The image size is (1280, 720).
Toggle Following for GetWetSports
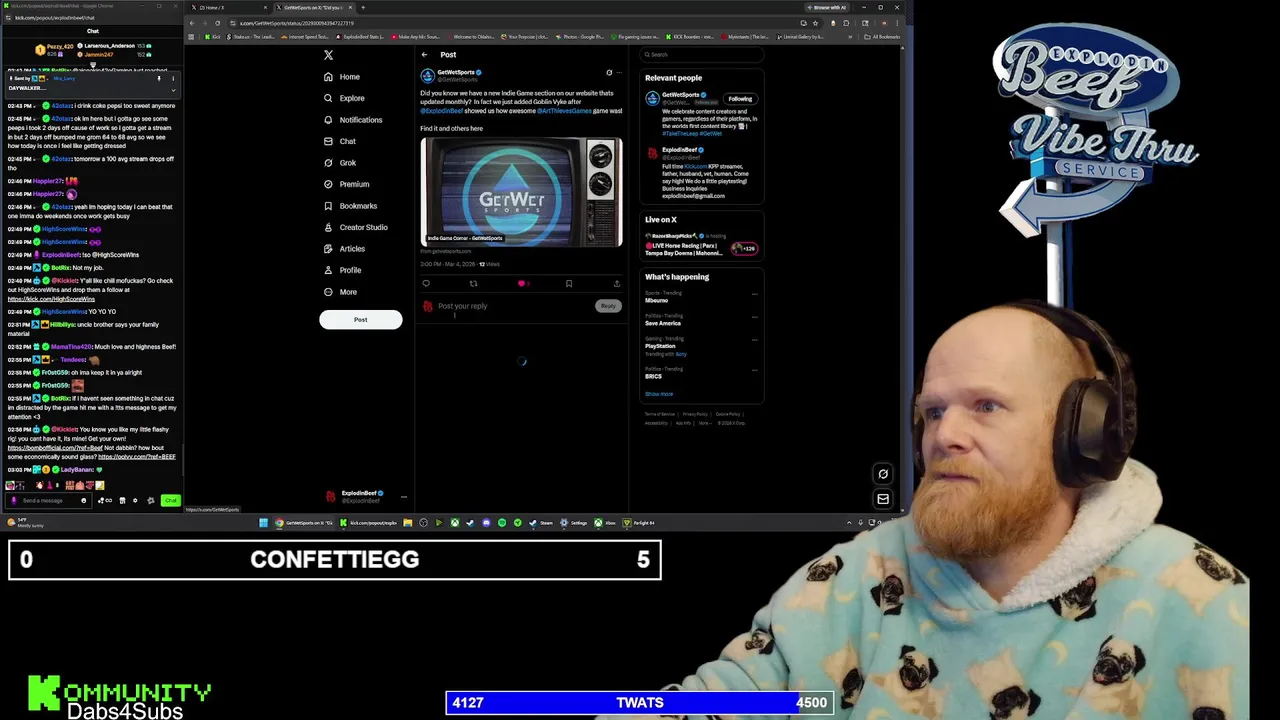pyautogui.click(x=740, y=99)
